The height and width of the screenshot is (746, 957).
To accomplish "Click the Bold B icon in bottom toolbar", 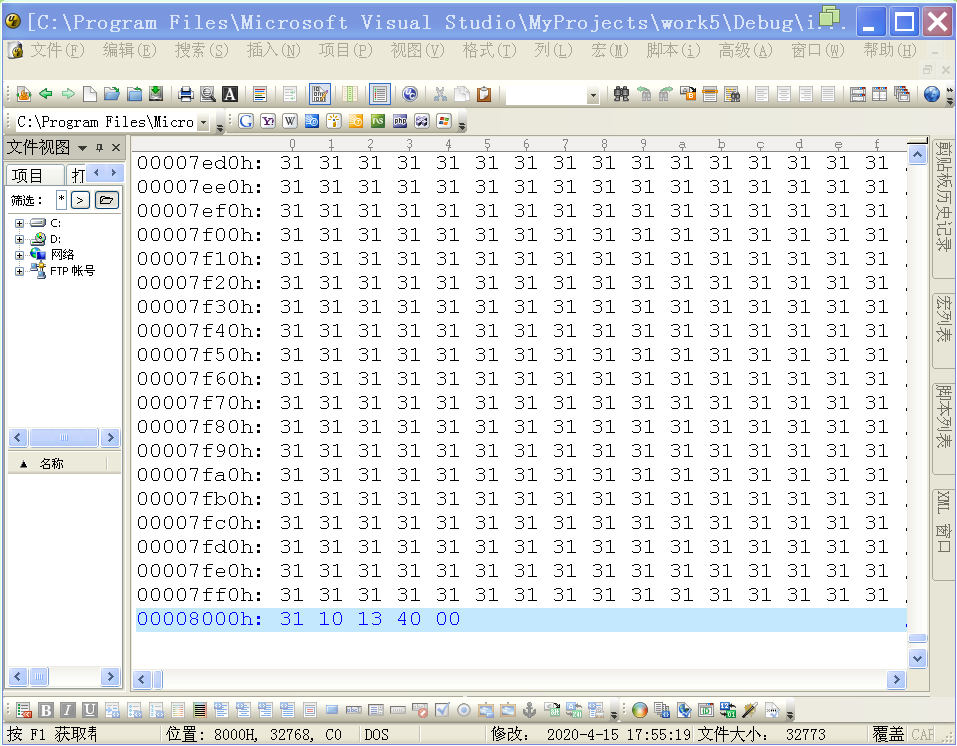I will point(46,710).
